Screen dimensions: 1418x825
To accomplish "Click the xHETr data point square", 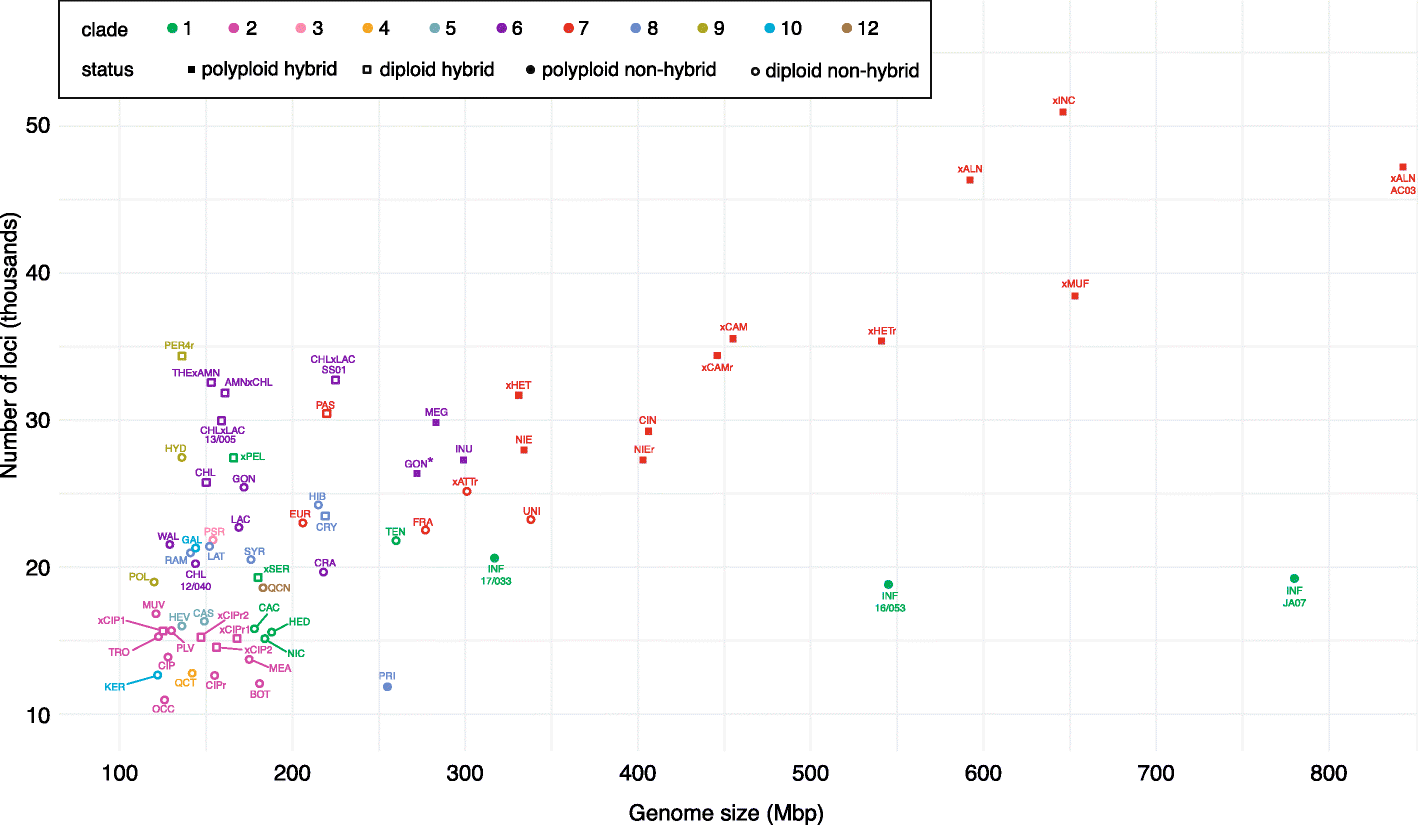I will [881, 341].
